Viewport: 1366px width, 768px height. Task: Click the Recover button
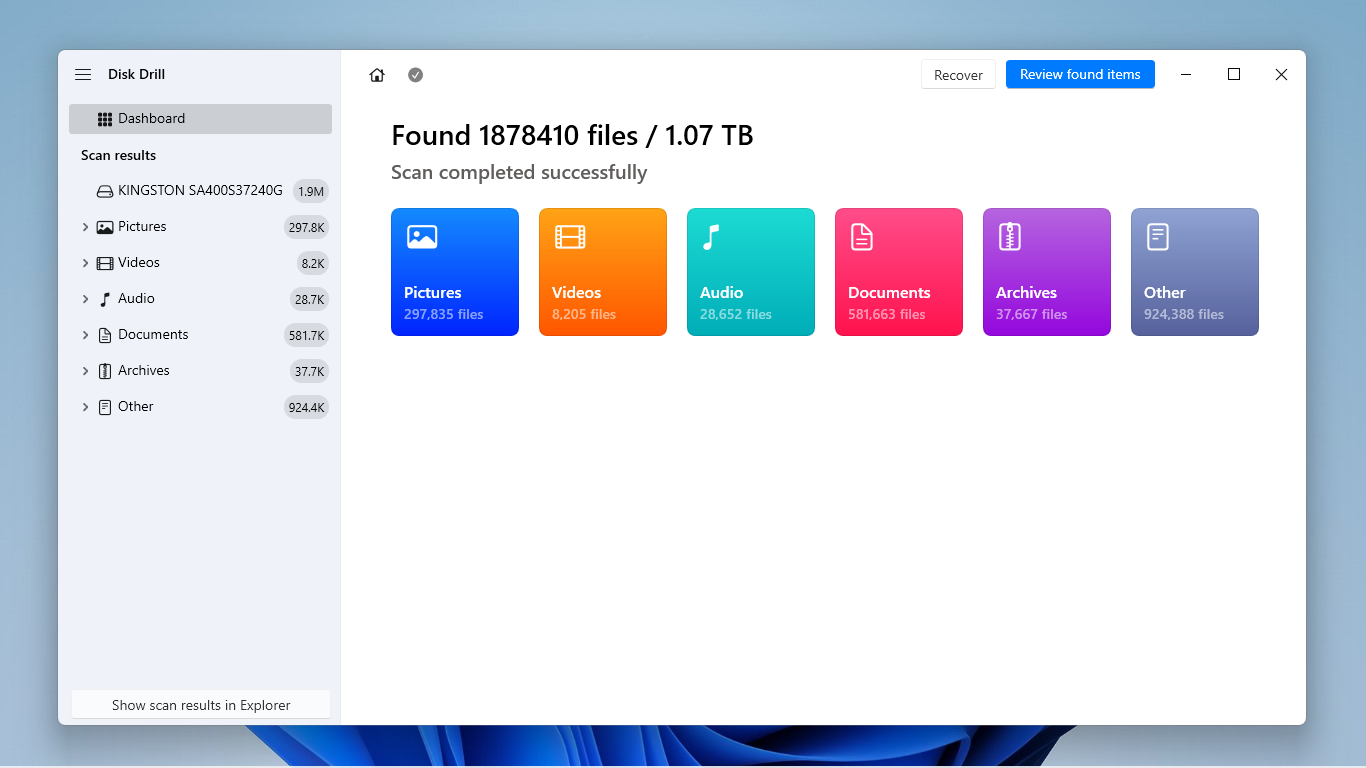958,75
